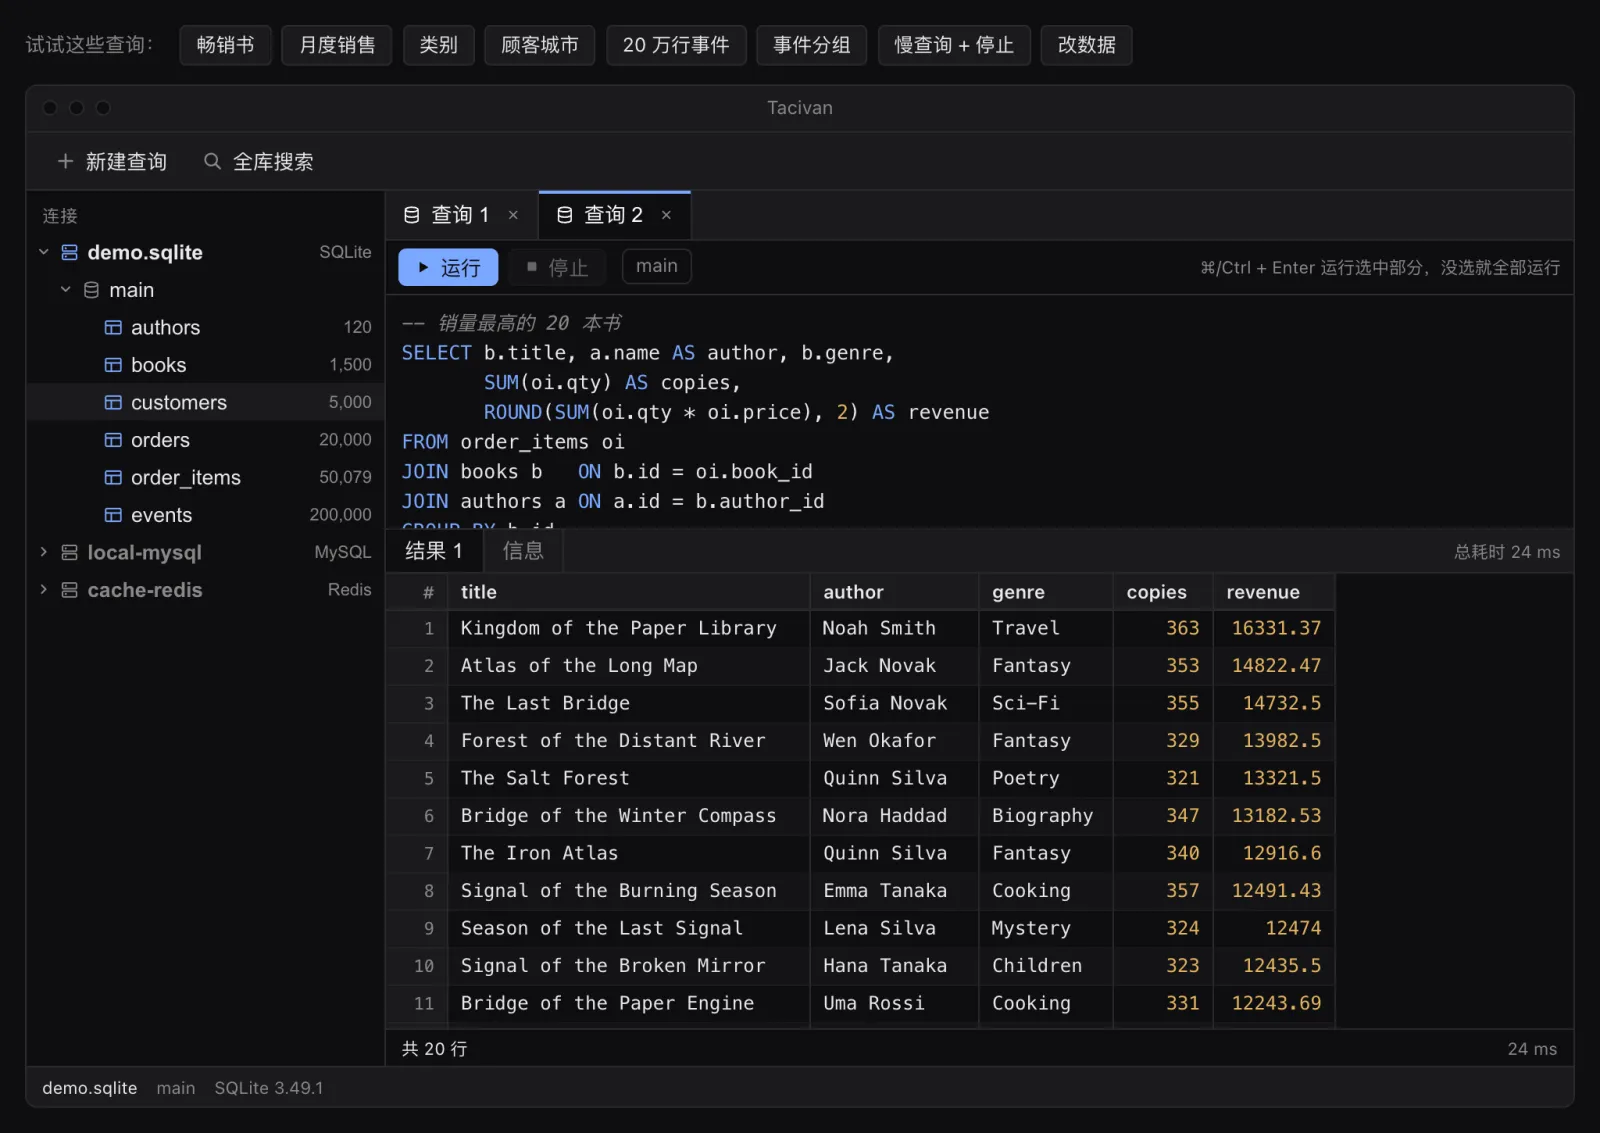
Task: Expand the cache-redis connection
Action: click(x=43, y=590)
